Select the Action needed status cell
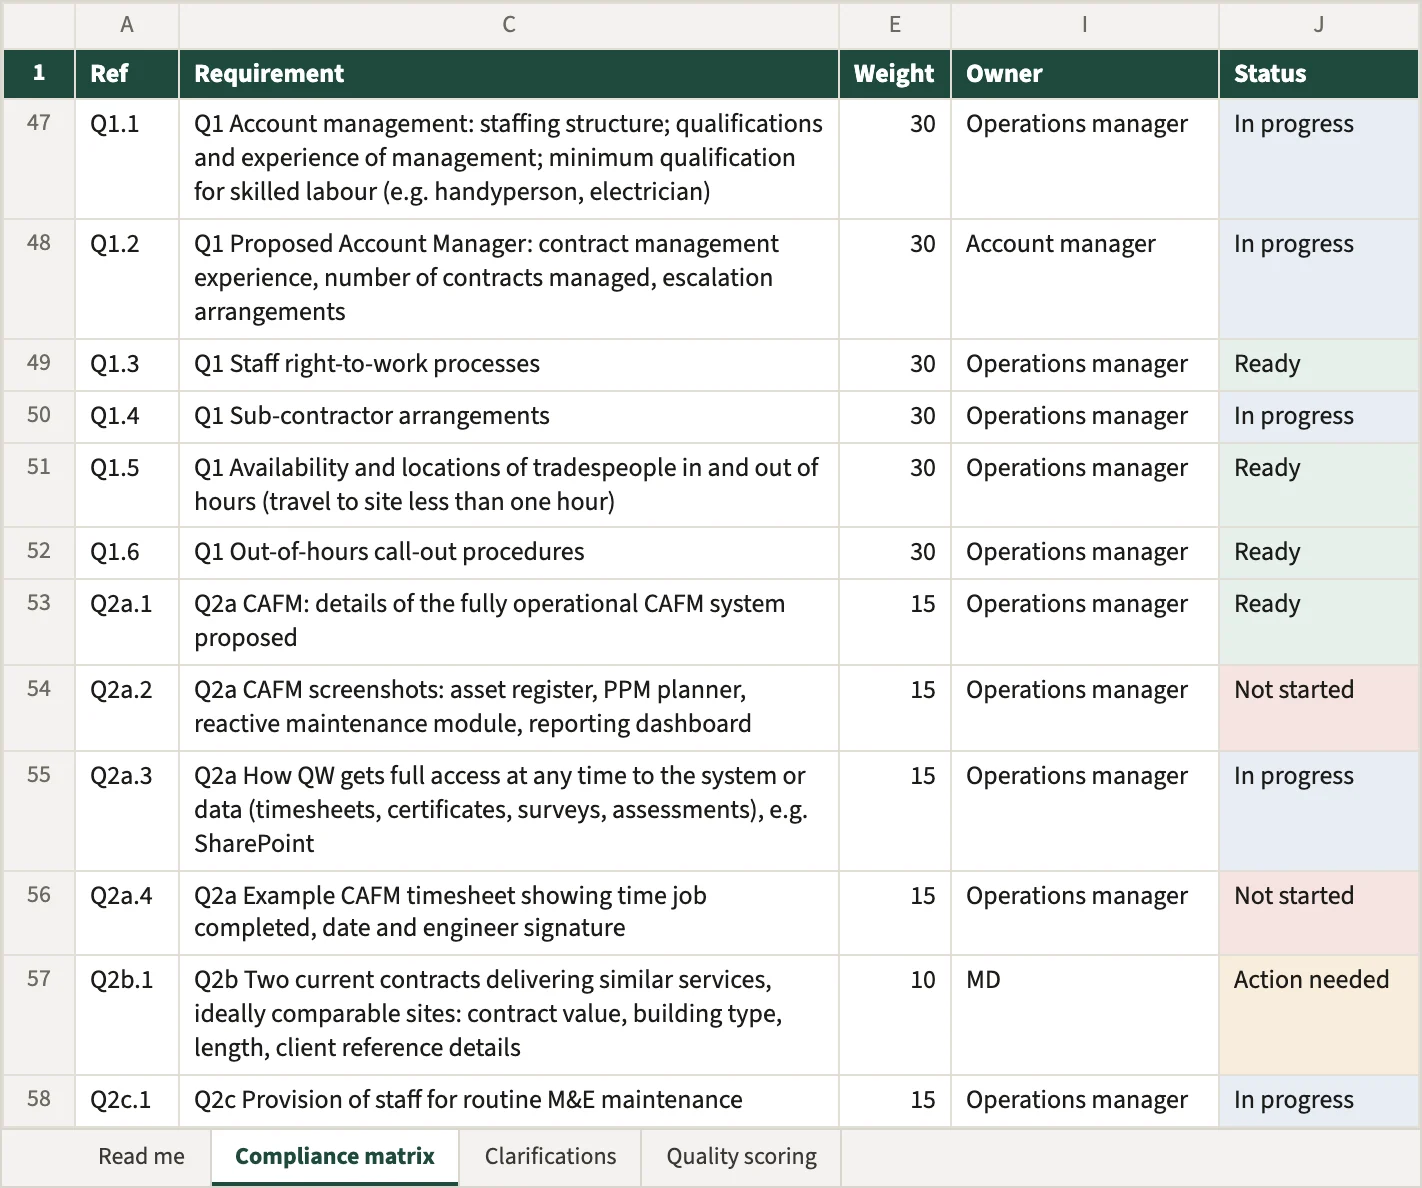 (1319, 1015)
